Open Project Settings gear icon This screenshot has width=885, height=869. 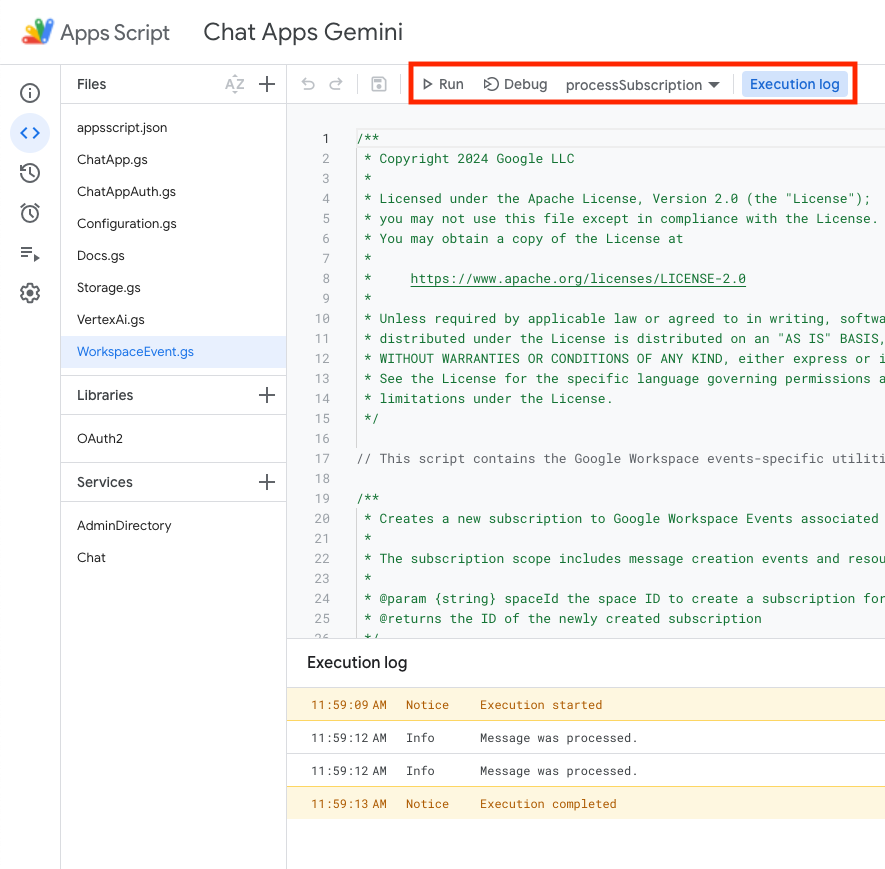30,293
